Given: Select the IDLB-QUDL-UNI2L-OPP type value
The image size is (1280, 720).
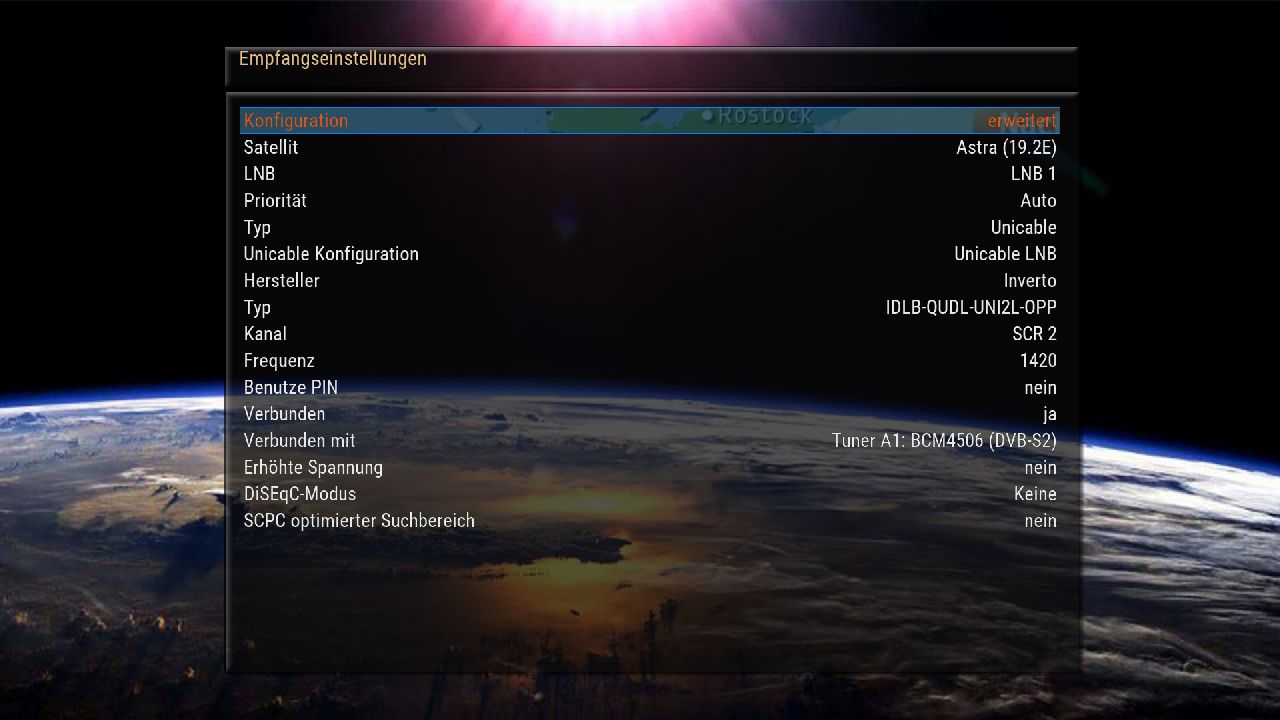Looking at the screenshot, I should (x=970, y=308).
